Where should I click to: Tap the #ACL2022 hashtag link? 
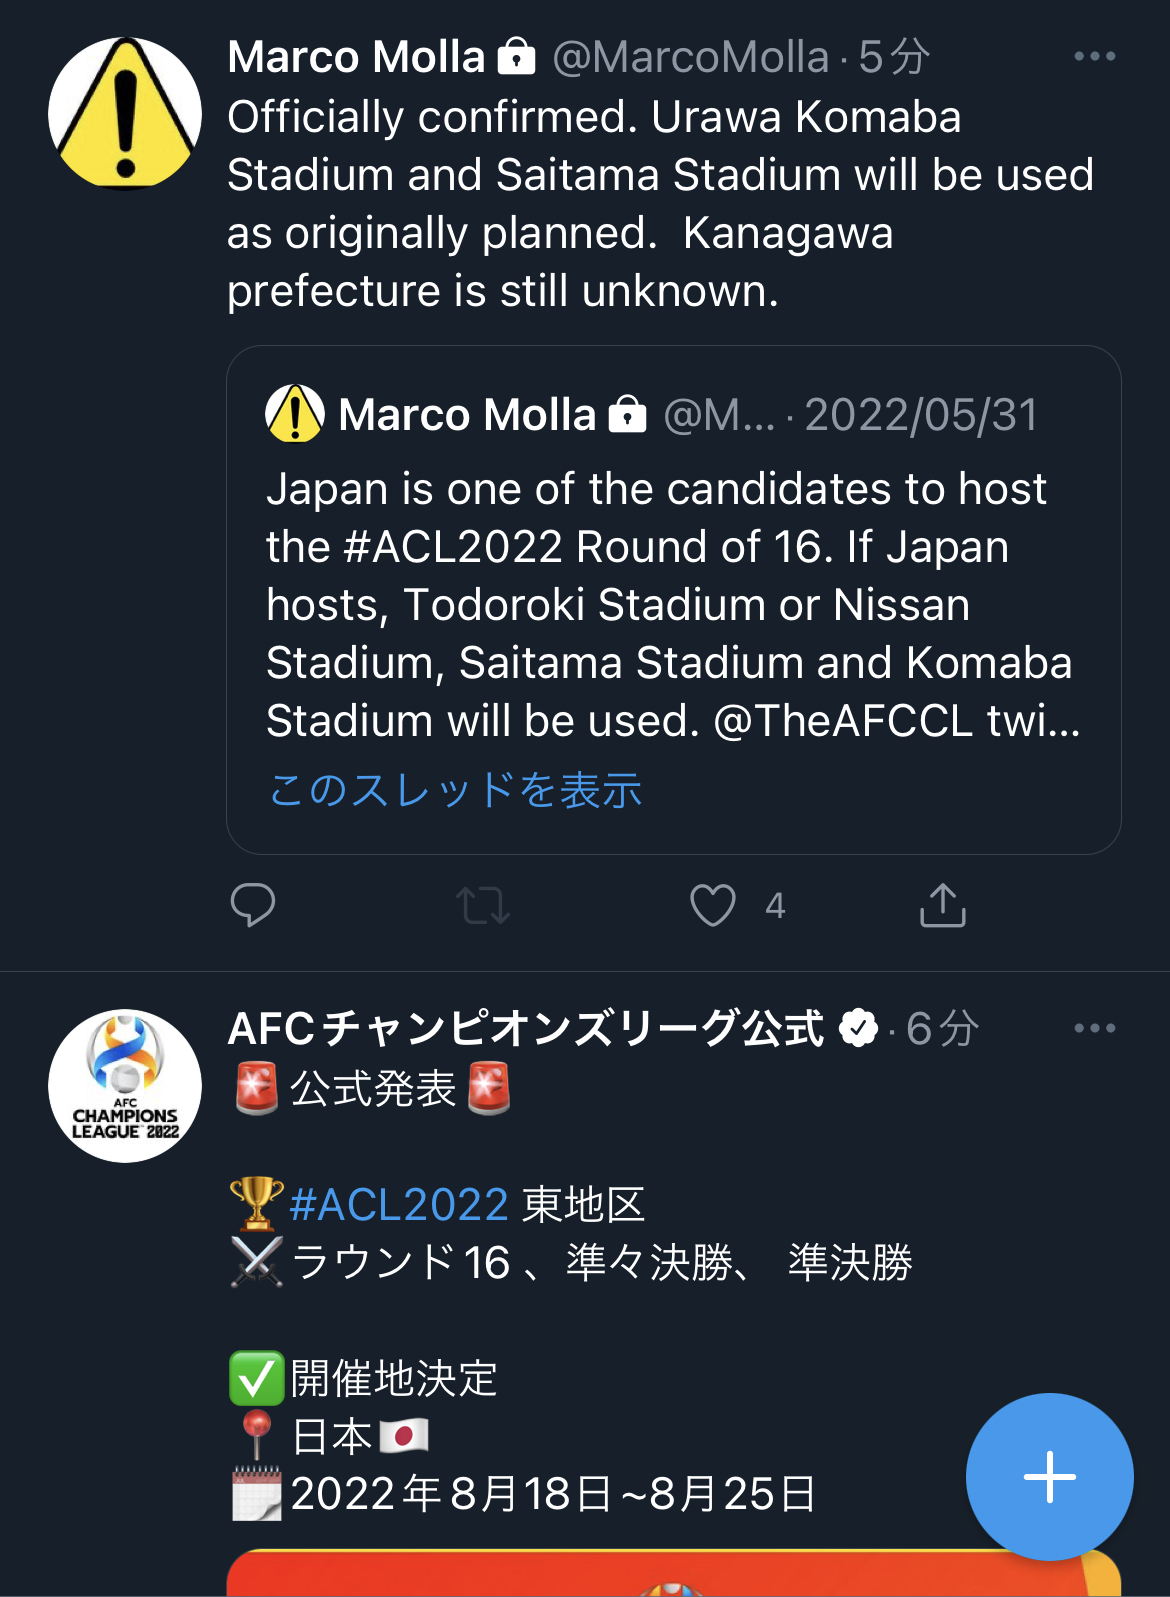pyautogui.click(x=398, y=1204)
